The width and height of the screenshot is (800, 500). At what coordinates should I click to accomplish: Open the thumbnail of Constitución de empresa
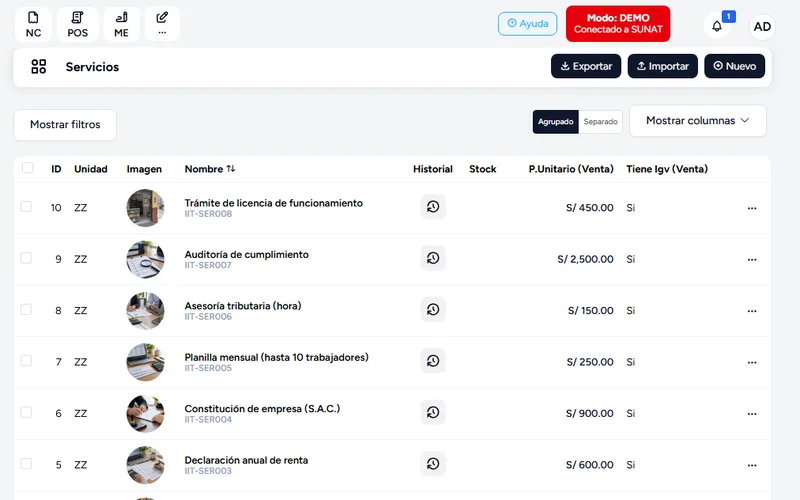tap(145, 413)
